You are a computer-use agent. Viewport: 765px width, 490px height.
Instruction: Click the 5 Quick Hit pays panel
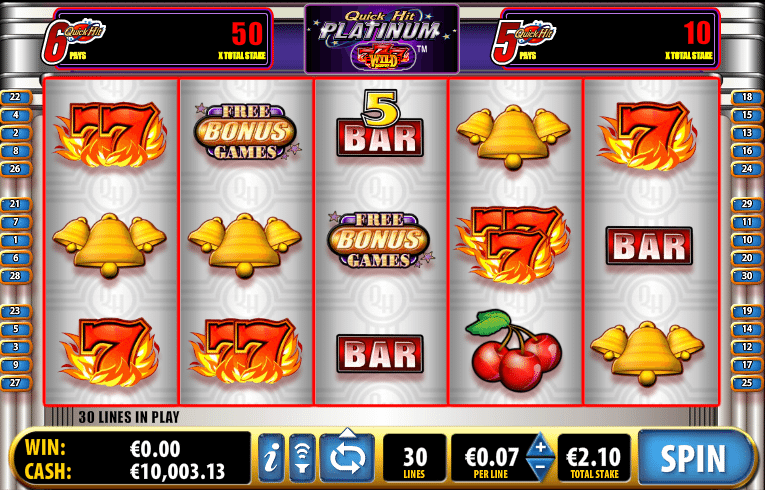pyautogui.click(x=605, y=39)
